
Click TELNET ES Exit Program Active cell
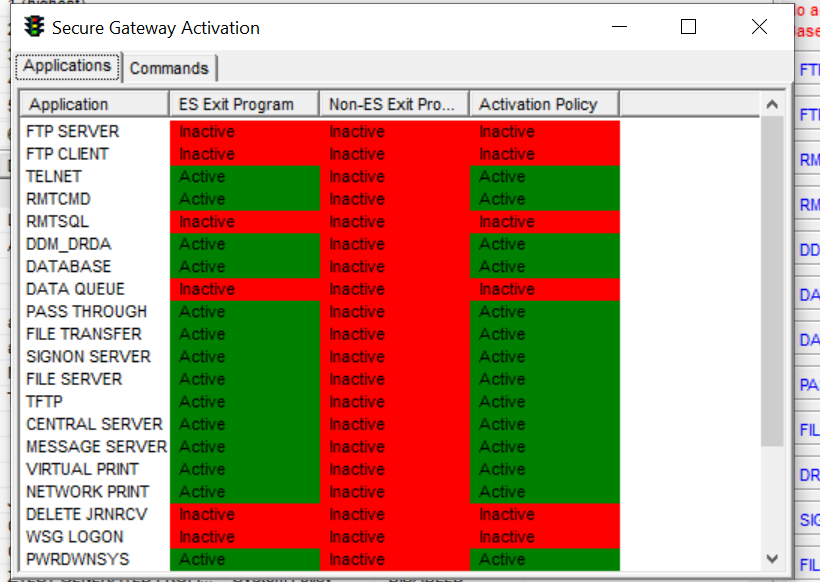coord(245,177)
